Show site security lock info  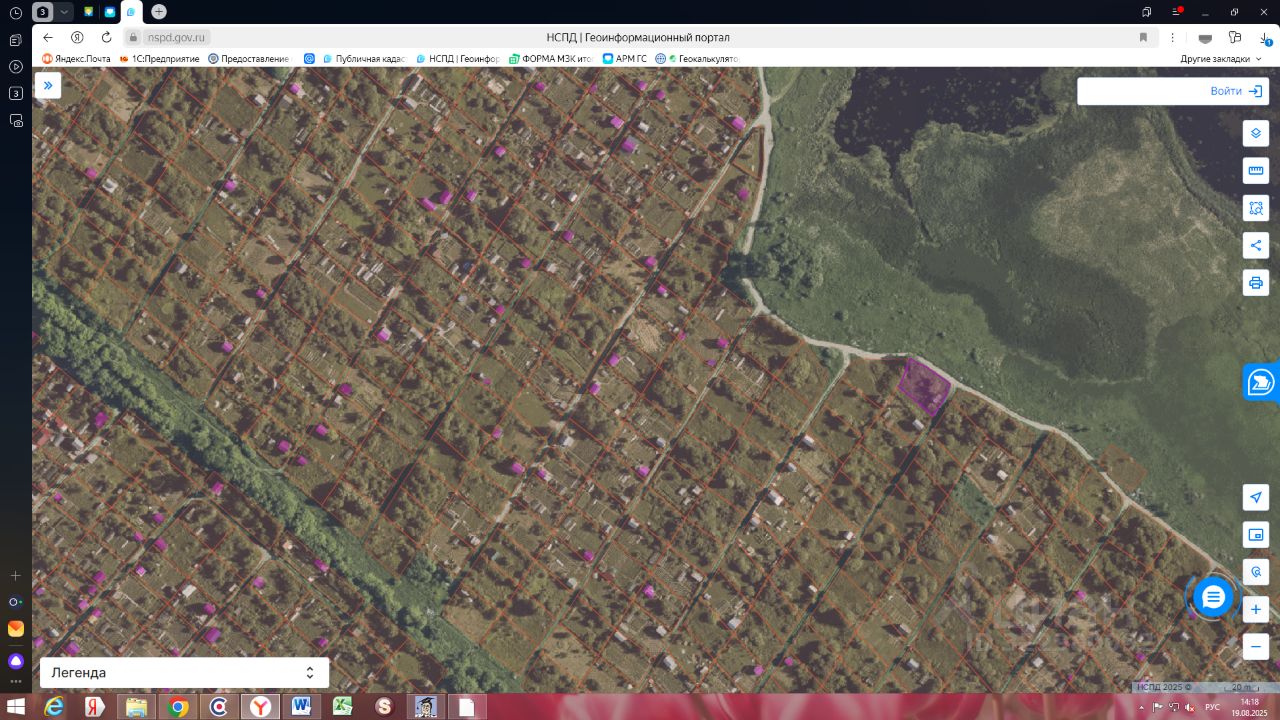[x=133, y=37]
